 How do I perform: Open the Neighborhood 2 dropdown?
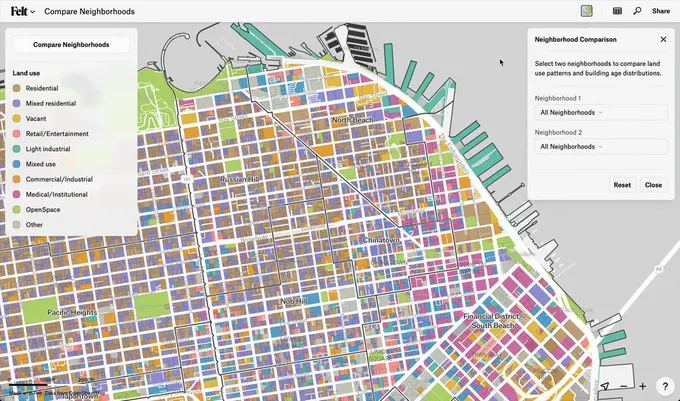click(601, 147)
